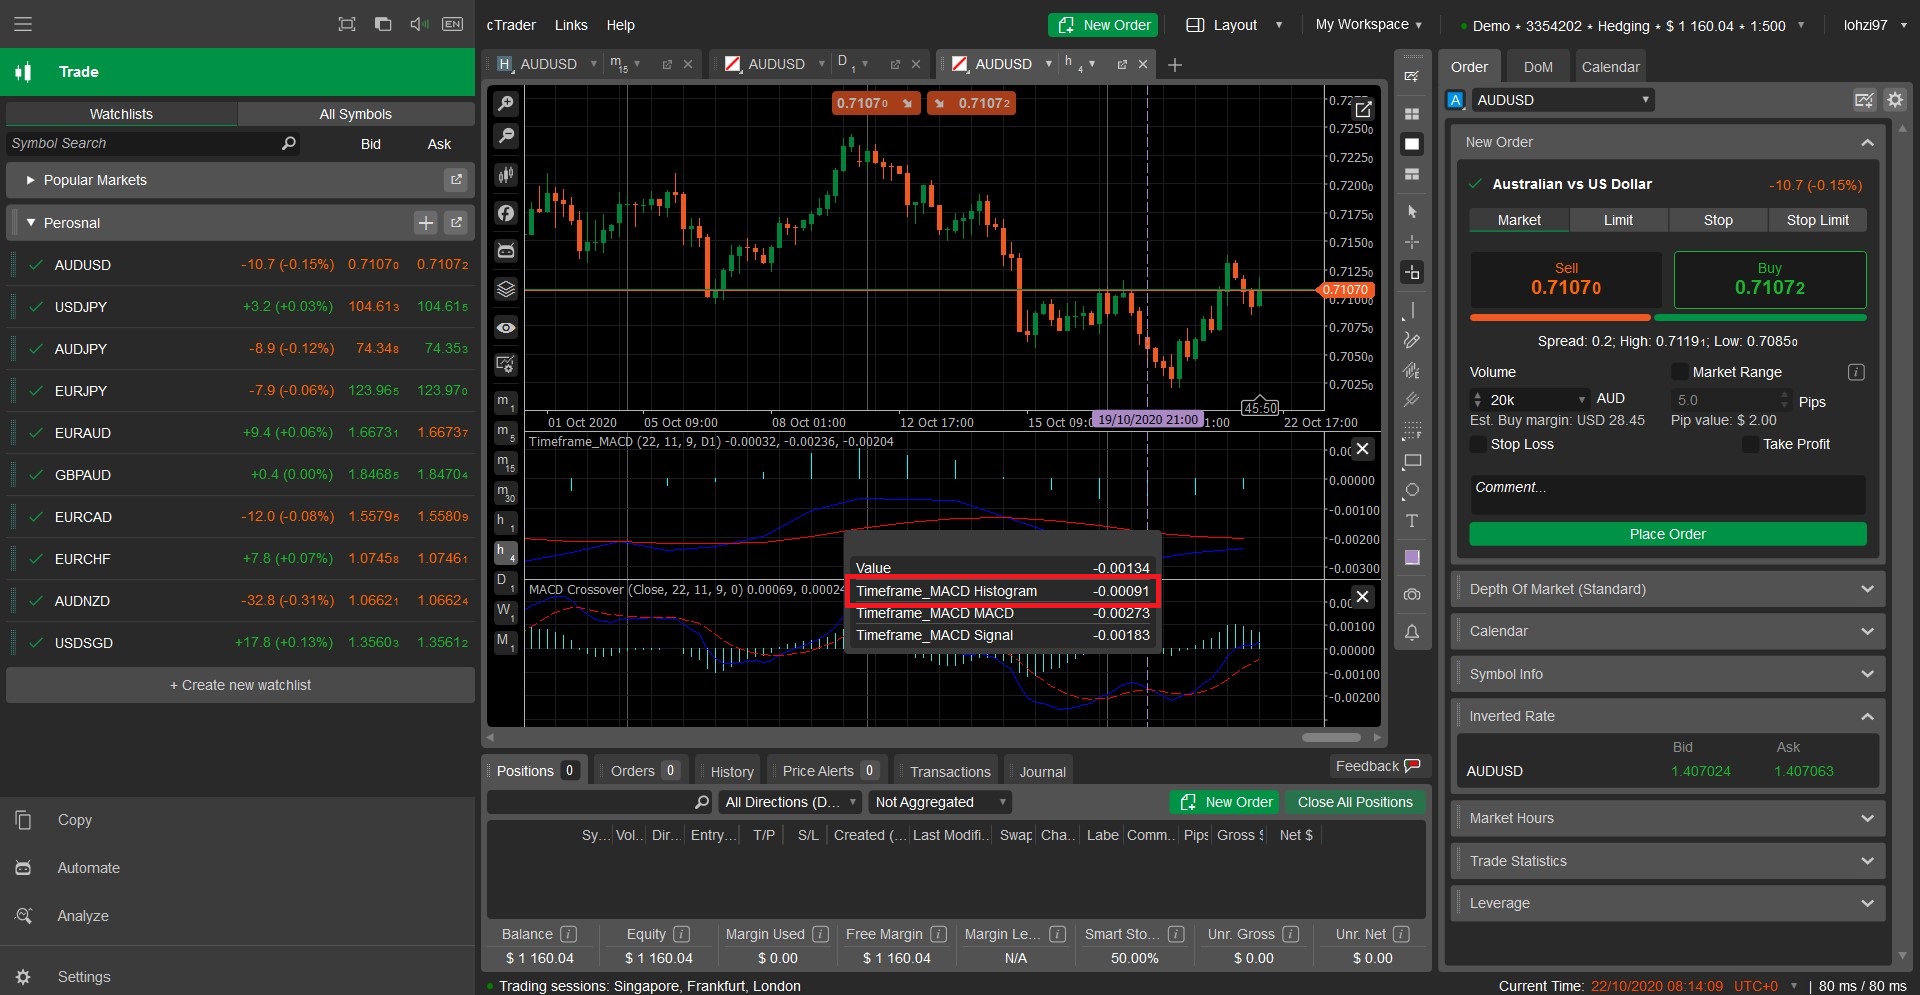Open the My Workspace dropdown

click(x=1369, y=25)
